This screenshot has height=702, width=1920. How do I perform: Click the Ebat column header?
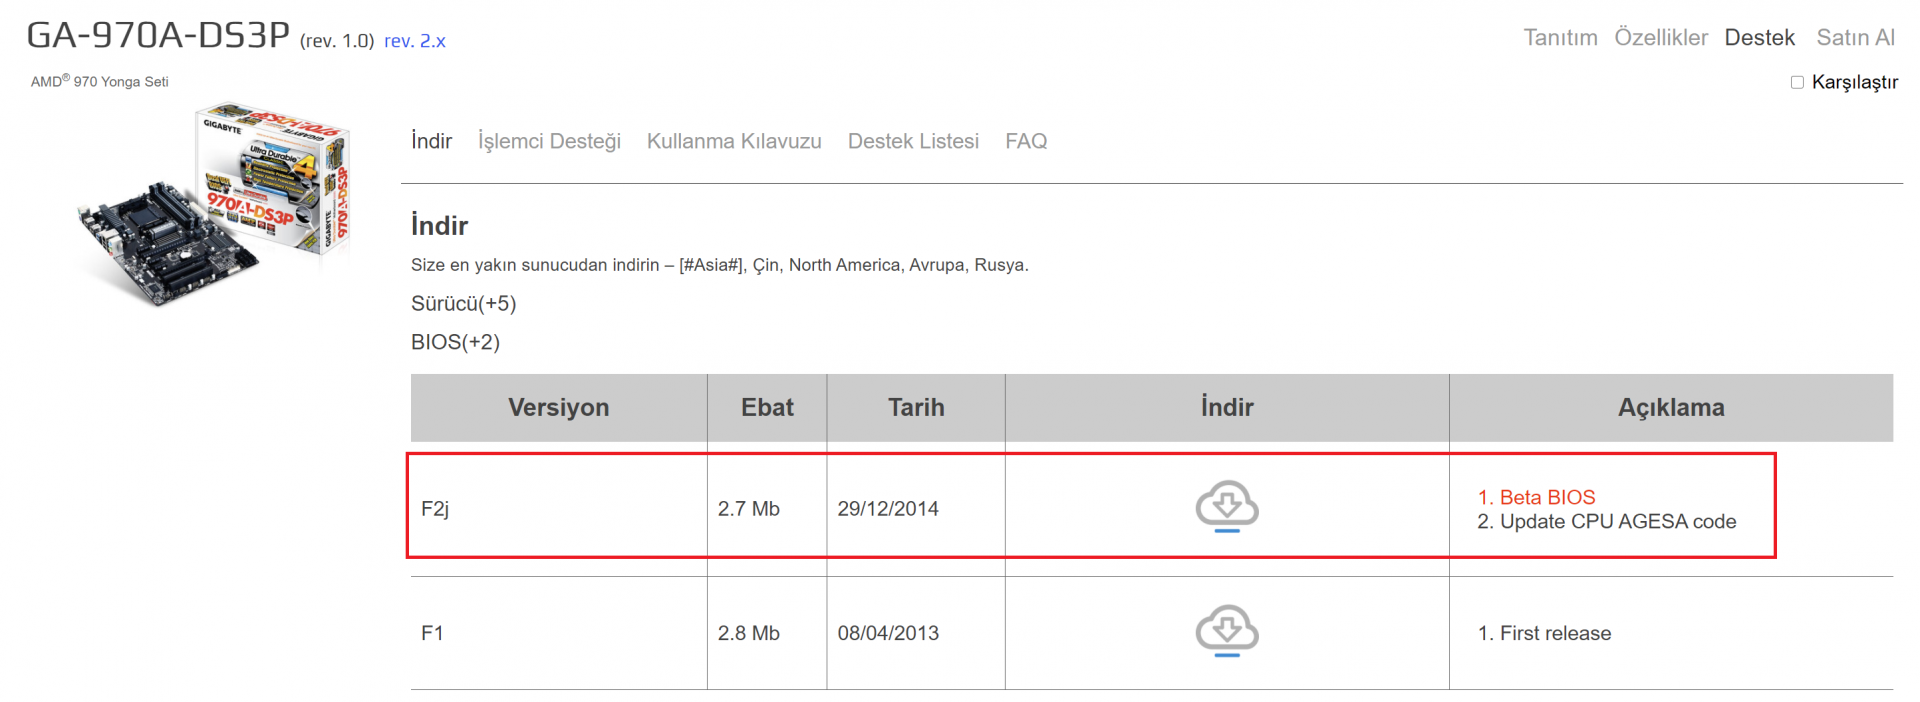767,407
